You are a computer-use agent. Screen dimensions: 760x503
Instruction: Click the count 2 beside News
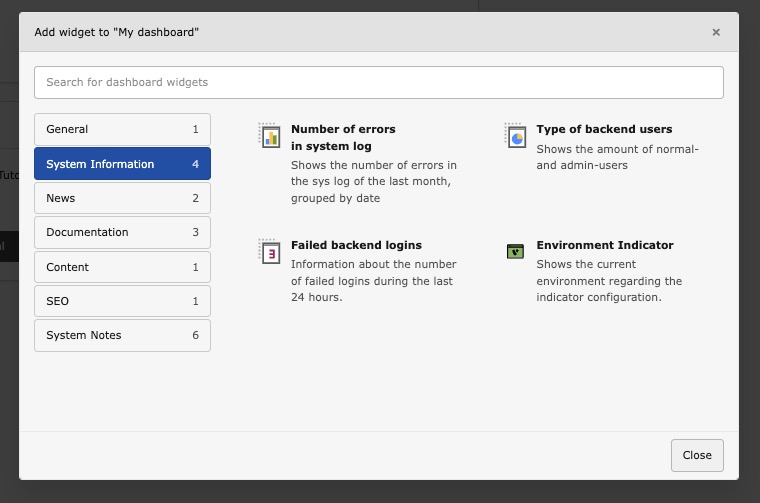(x=195, y=198)
